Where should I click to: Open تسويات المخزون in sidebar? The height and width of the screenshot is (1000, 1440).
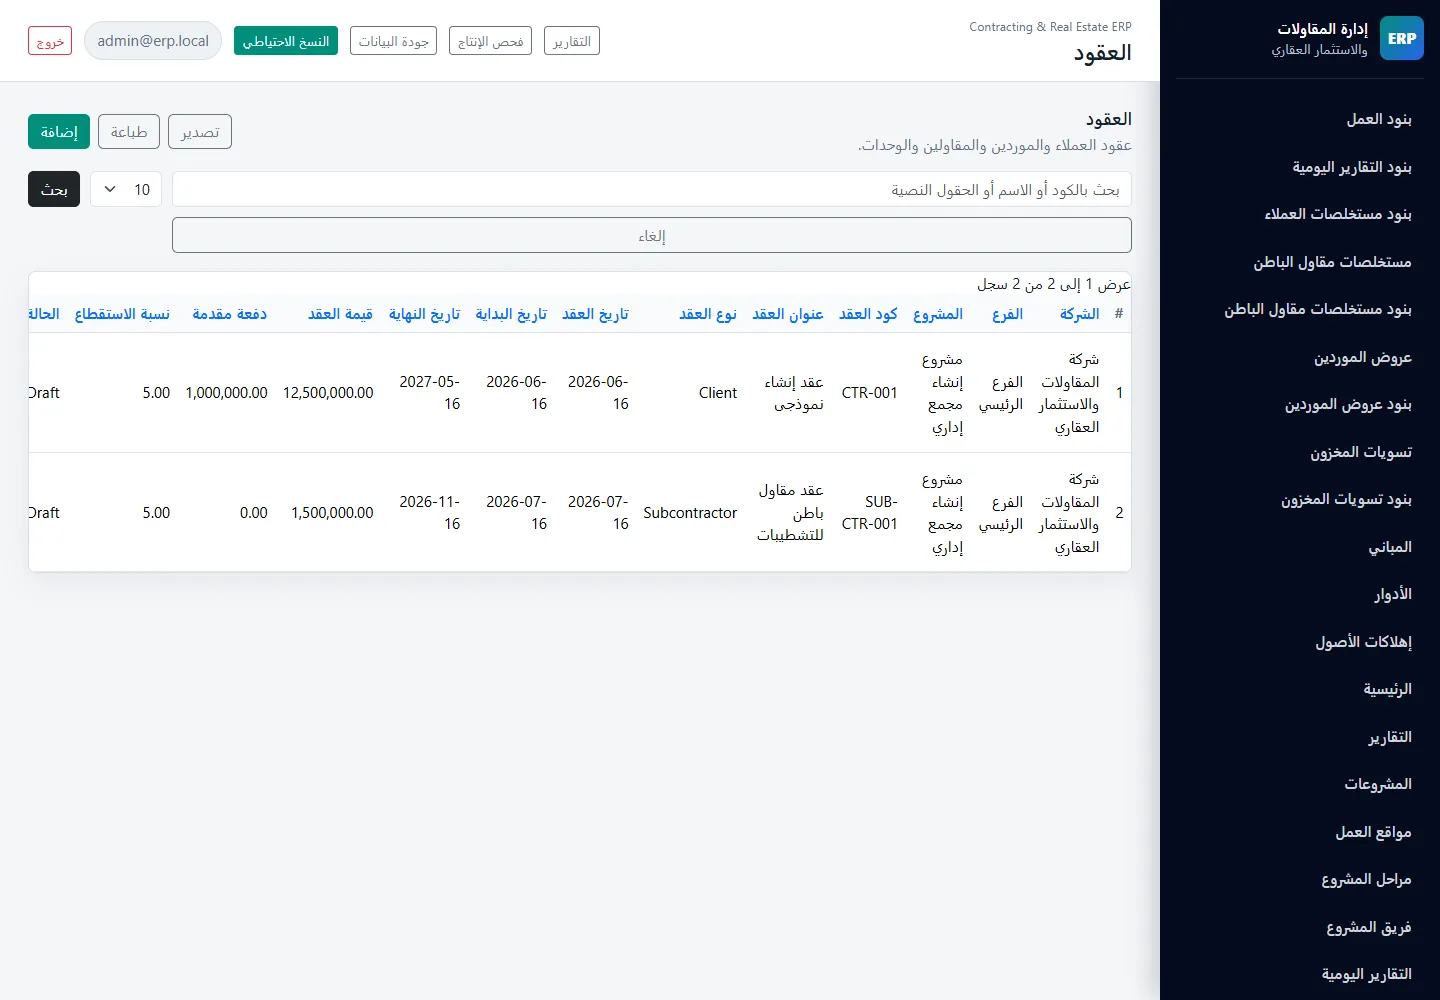[1361, 452]
